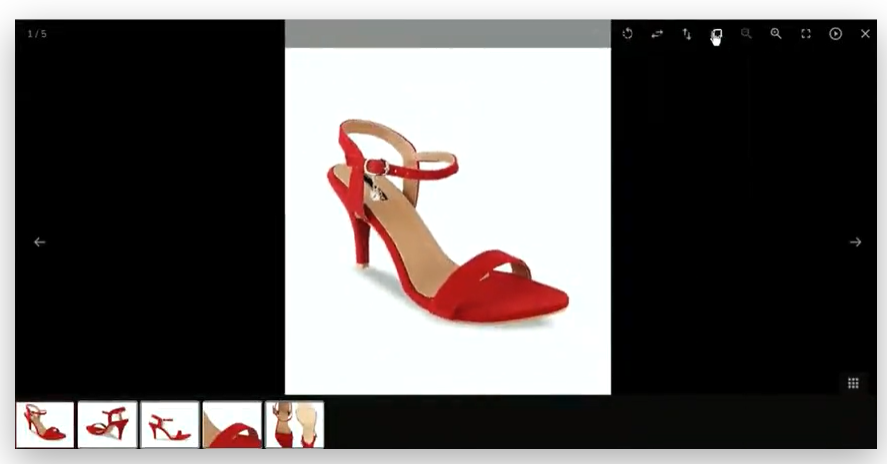Image resolution: width=887 pixels, height=464 pixels.
Task: Start the slideshow autoplay
Action: (x=836, y=34)
